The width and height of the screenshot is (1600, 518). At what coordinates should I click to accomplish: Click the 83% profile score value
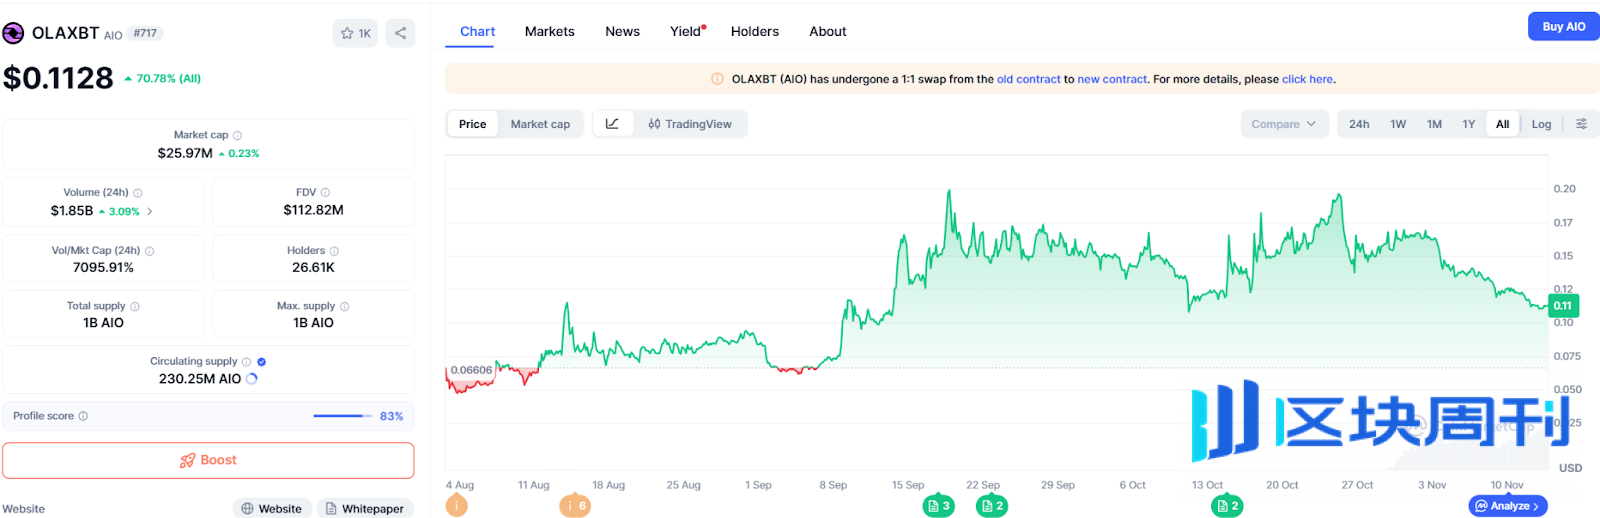pyautogui.click(x=392, y=416)
